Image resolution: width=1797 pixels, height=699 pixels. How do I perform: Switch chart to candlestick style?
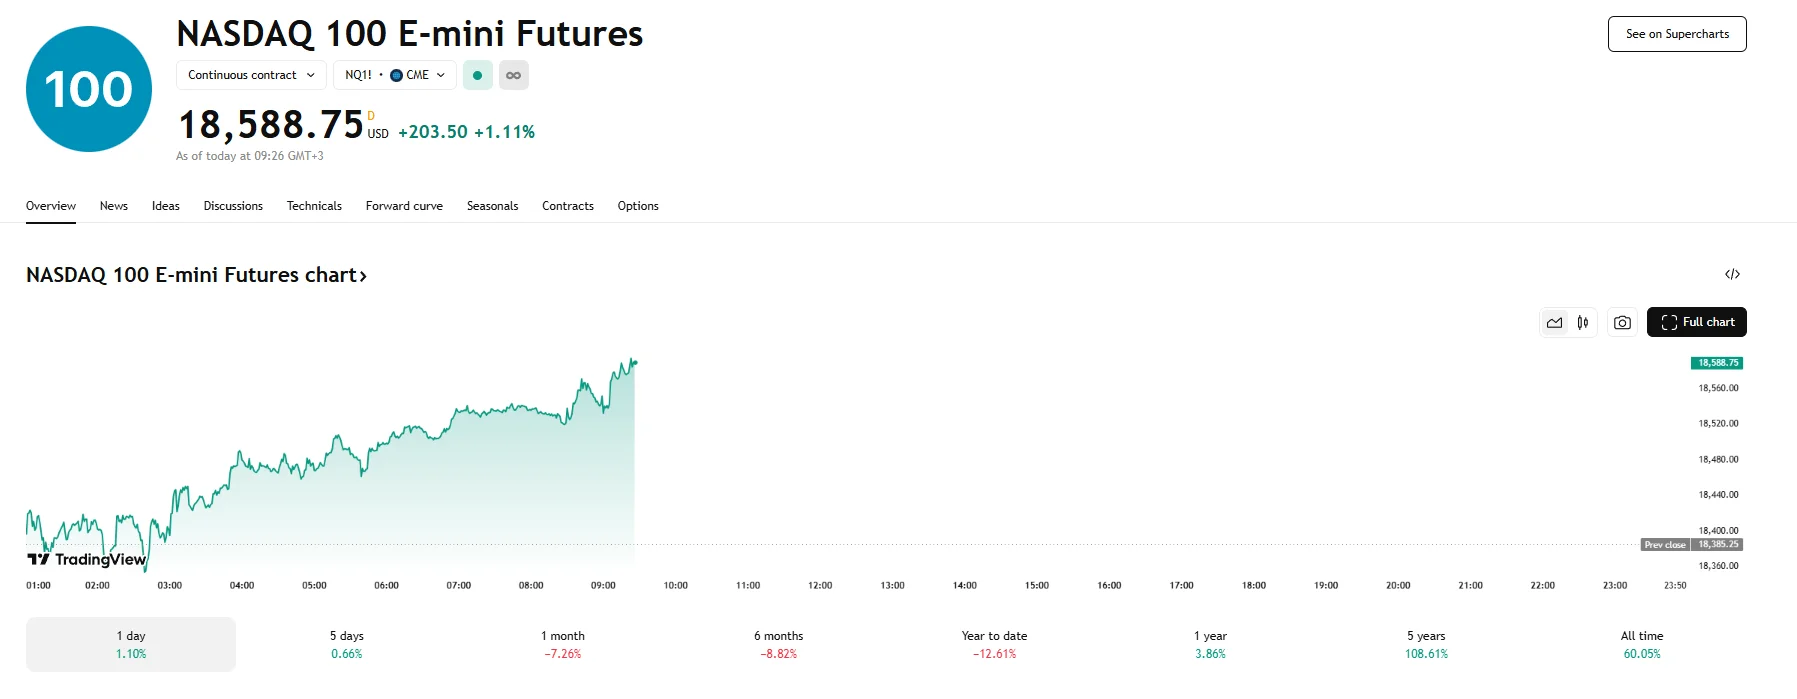(x=1583, y=322)
